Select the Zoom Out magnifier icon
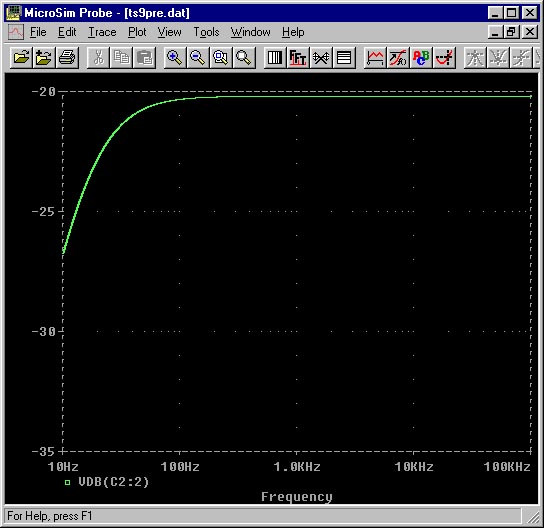 pyautogui.click(x=197, y=58)
